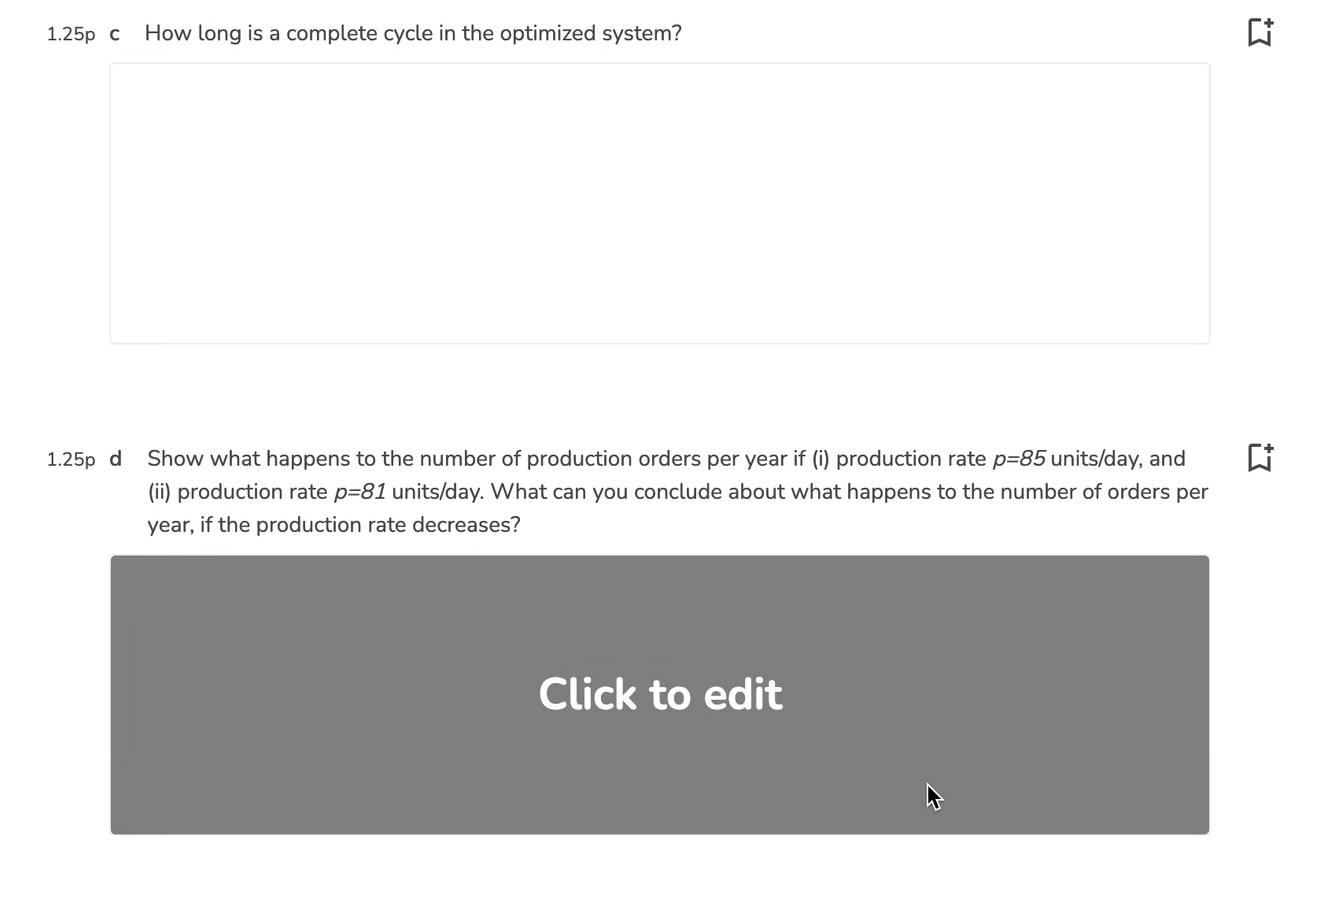1322x903 pixels.
Task: Open the answer editor via Click to edit
Action: [x=660, y=693]
